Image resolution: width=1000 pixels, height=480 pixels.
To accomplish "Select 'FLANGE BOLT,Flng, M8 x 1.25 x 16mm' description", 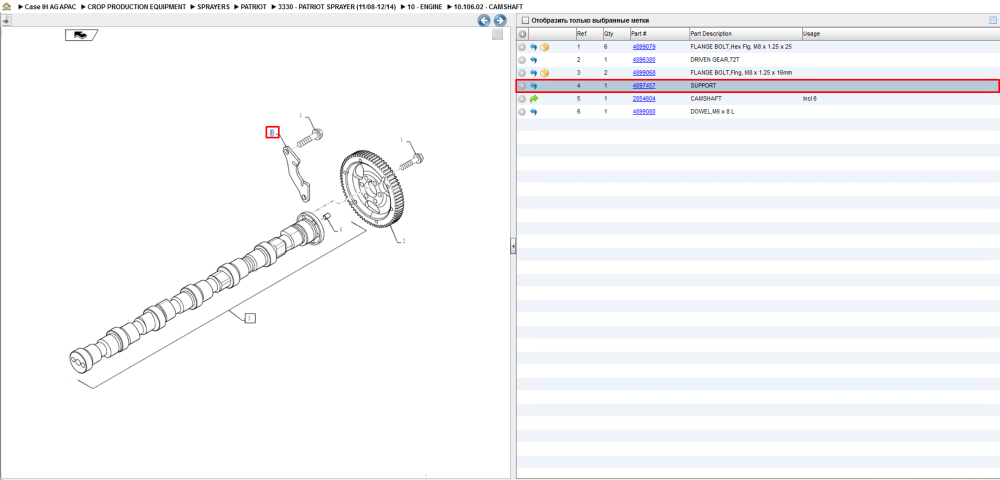I will (x=741, y=73).
